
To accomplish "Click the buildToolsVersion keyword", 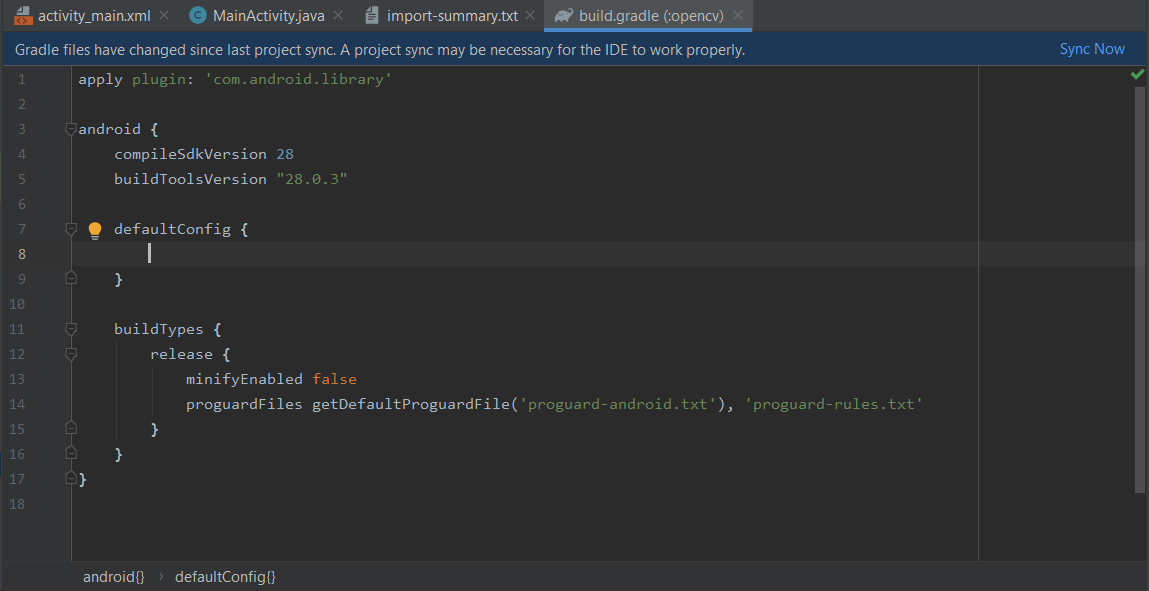I will (191, 179).
